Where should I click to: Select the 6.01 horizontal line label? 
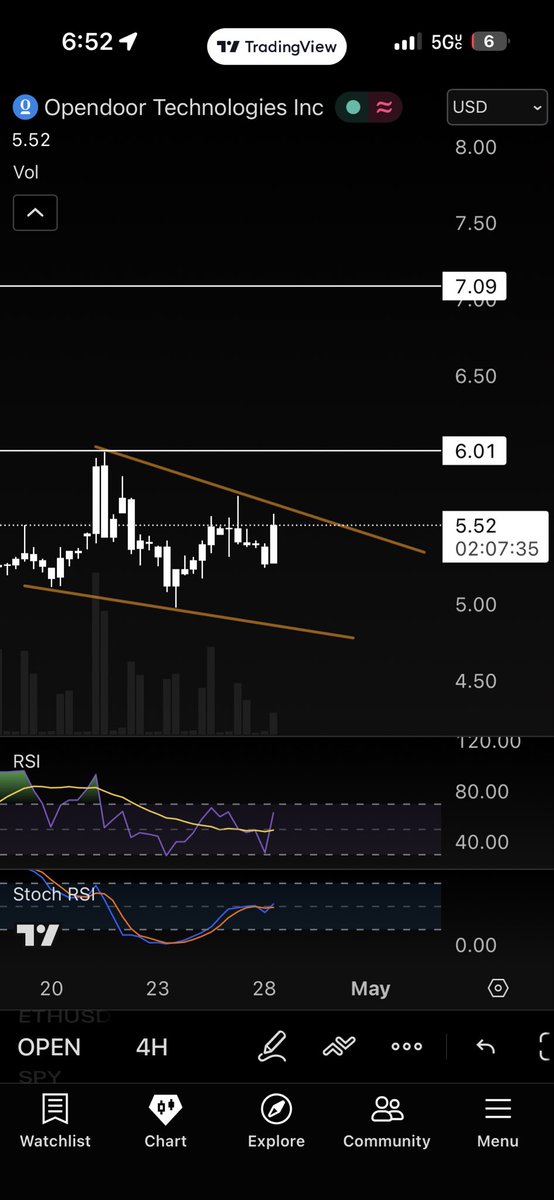[x=474, y=451]
